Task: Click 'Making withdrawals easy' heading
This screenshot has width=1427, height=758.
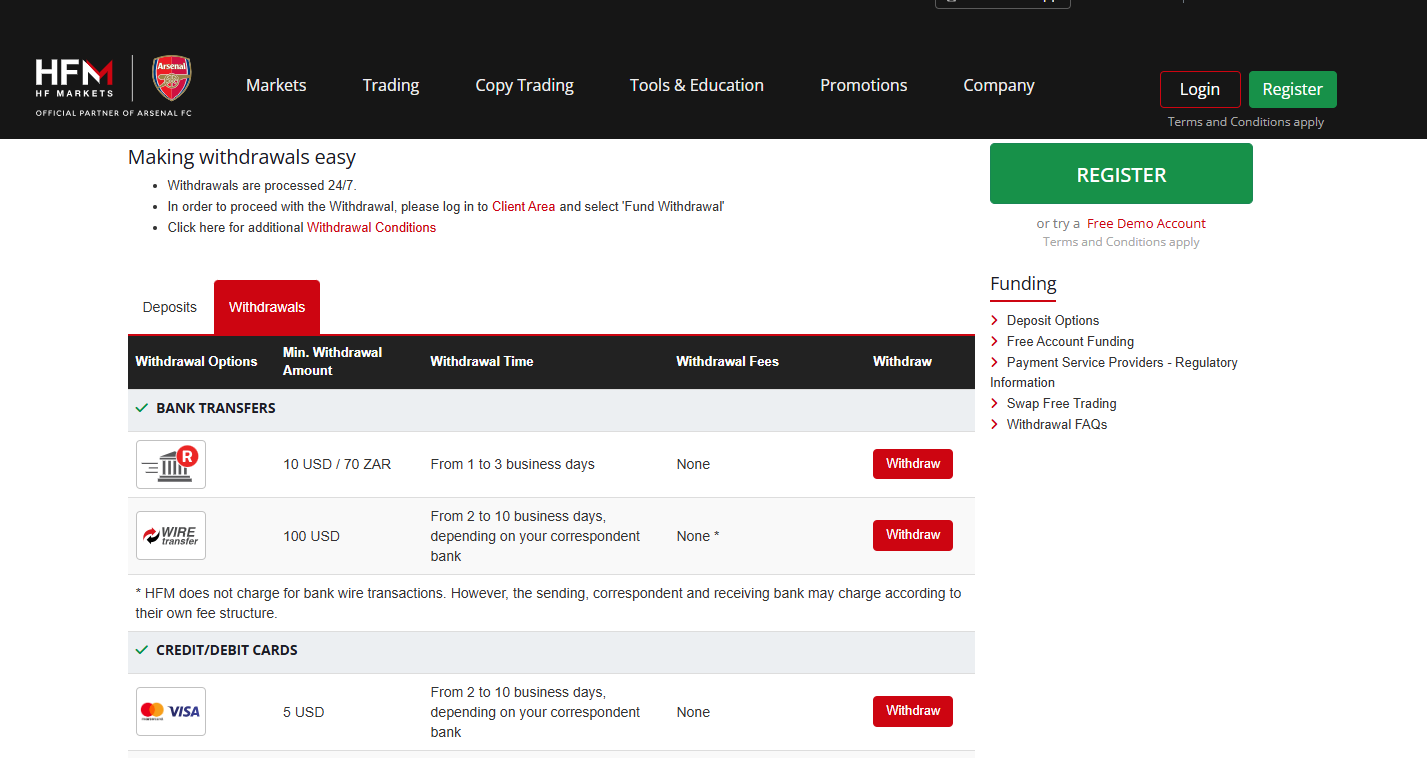Action: (x=242, y=157)
